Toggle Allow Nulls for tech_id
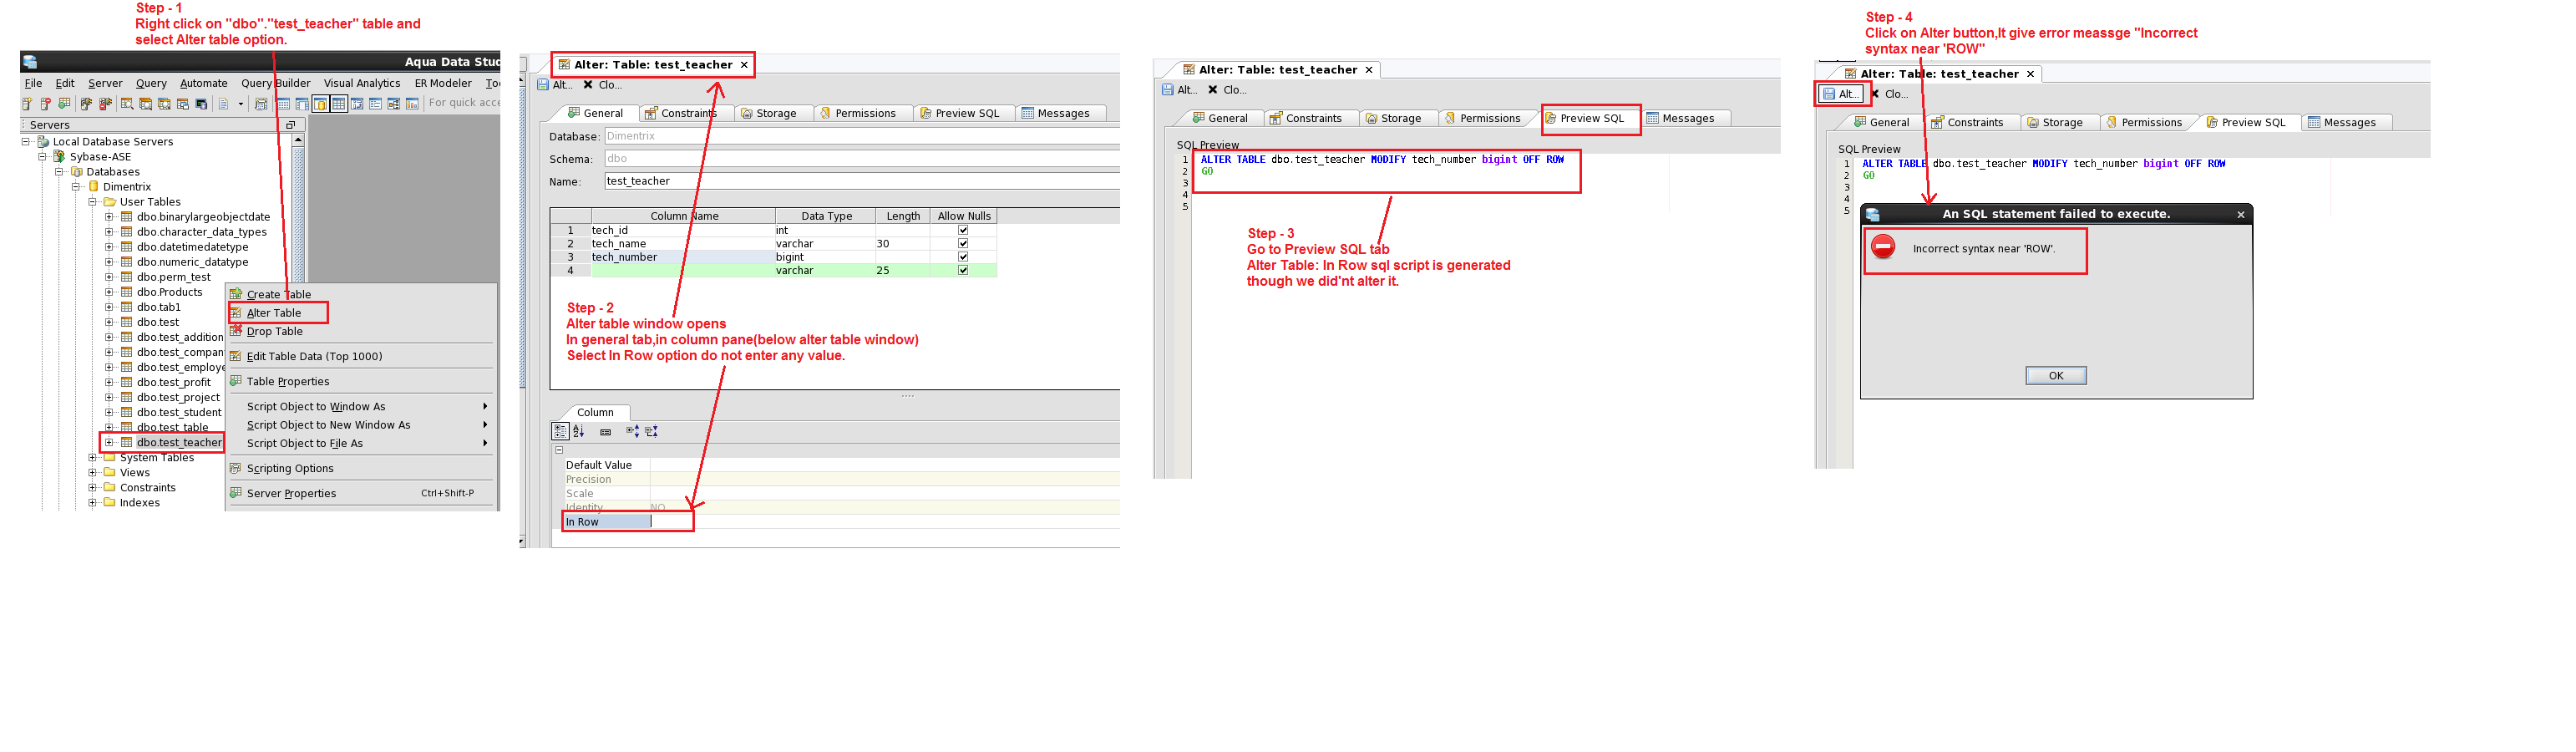 pos(963,230)
